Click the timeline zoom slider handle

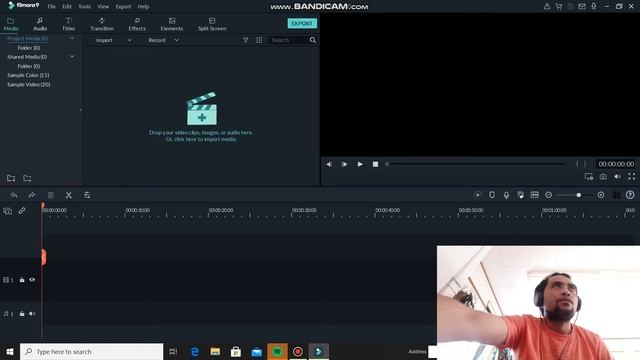pos(578,195)
